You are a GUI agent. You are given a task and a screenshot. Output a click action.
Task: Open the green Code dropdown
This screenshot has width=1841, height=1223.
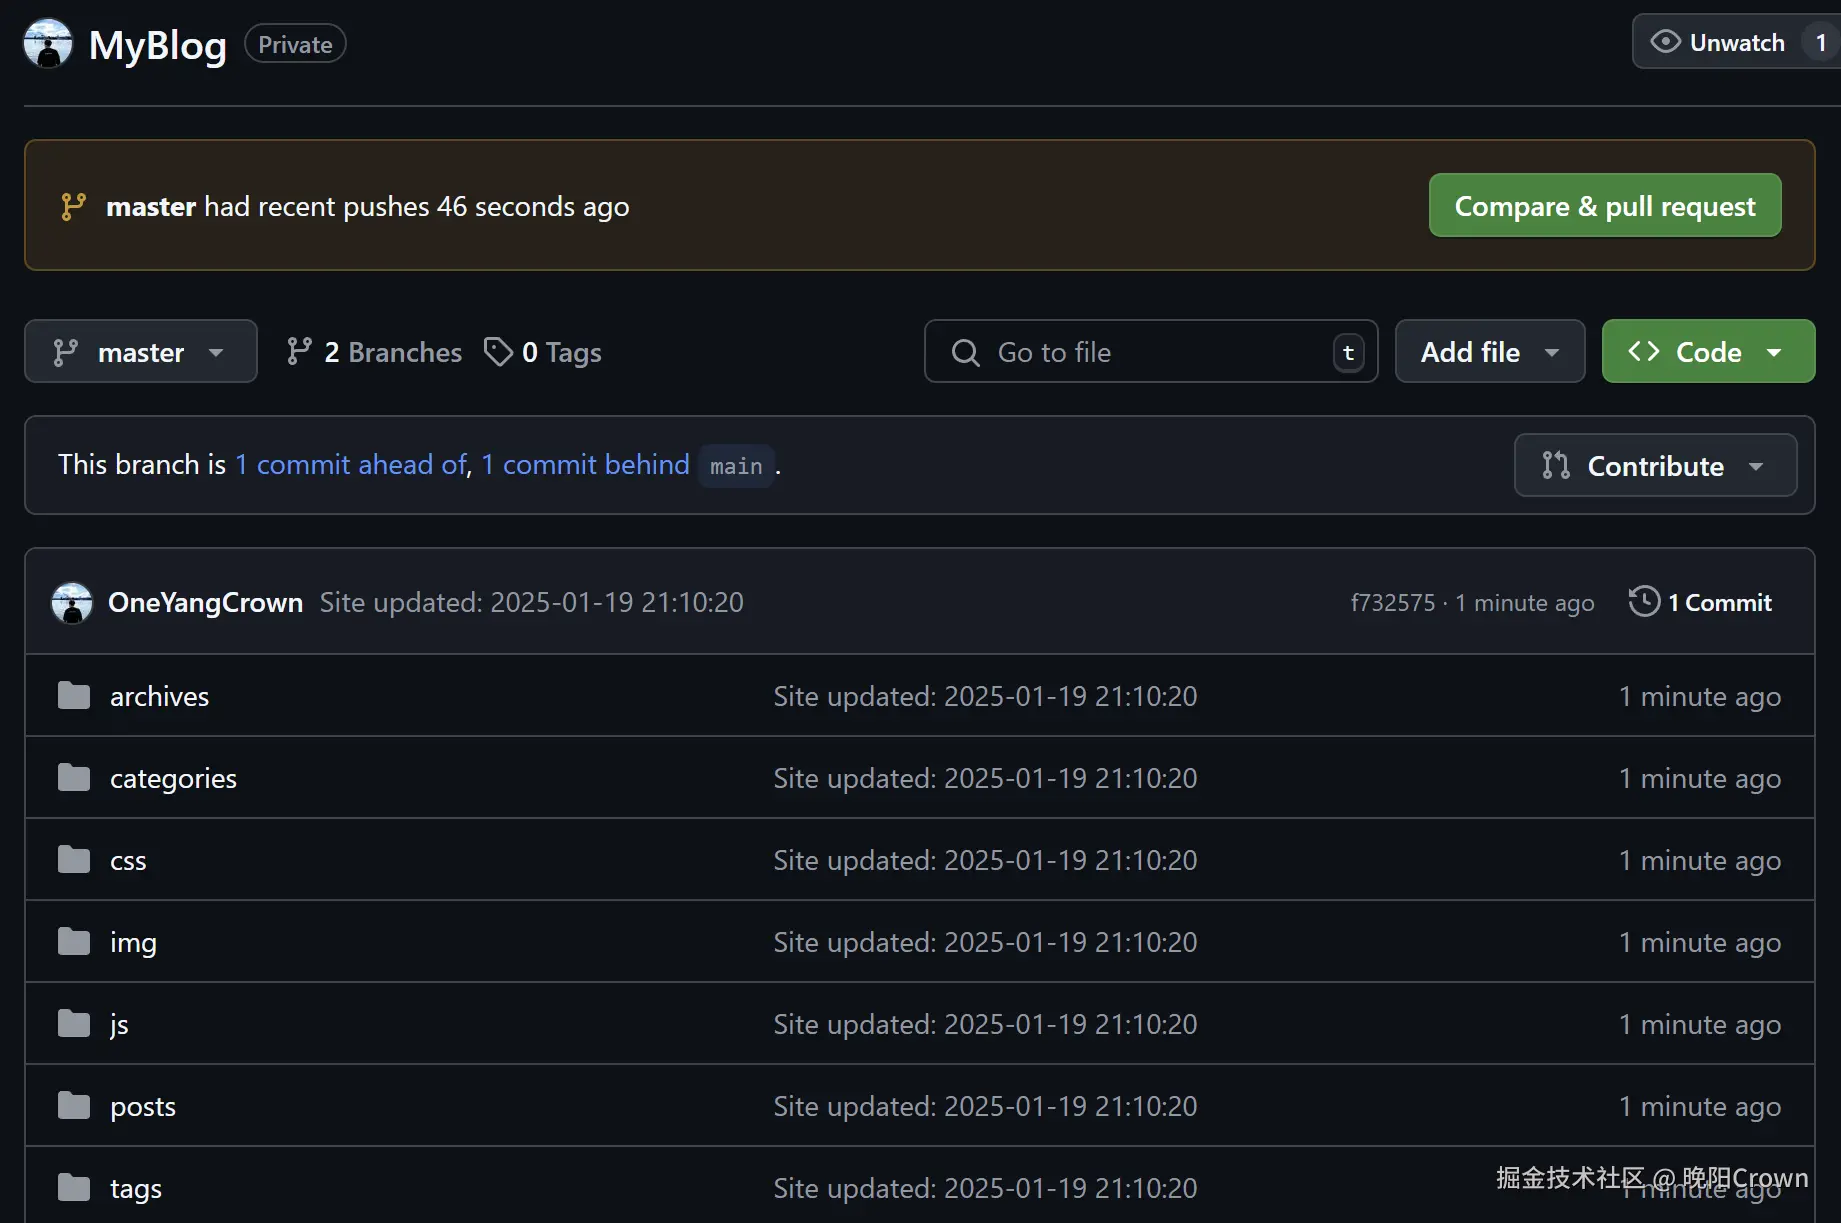click(x=1708, y=352)
